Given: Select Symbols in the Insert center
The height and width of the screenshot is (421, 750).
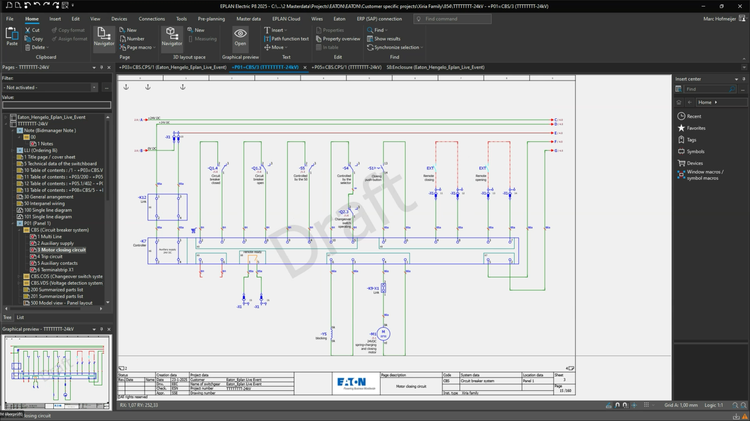Looking at the screenshot, I should pyautogui.click(x=694, y=151).
